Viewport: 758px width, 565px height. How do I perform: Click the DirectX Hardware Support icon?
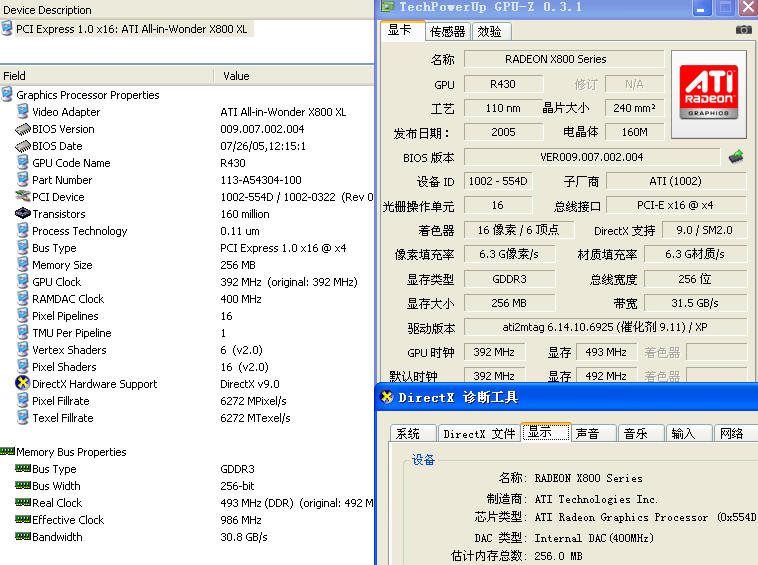[x=22, y=383]
